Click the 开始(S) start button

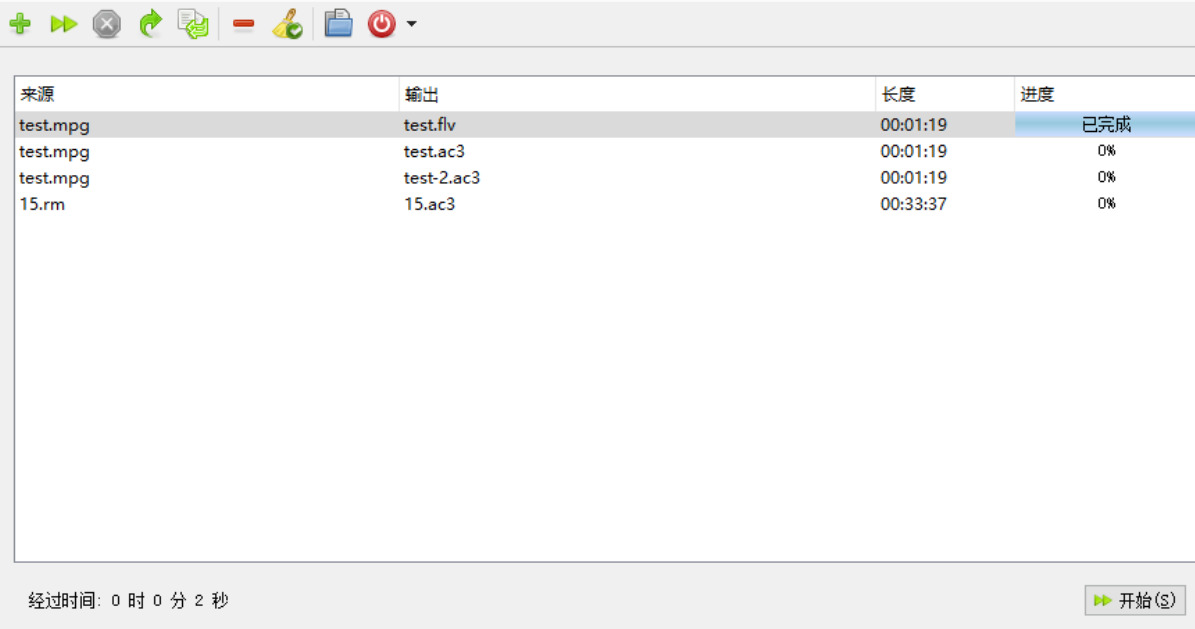click(1135, 600)
